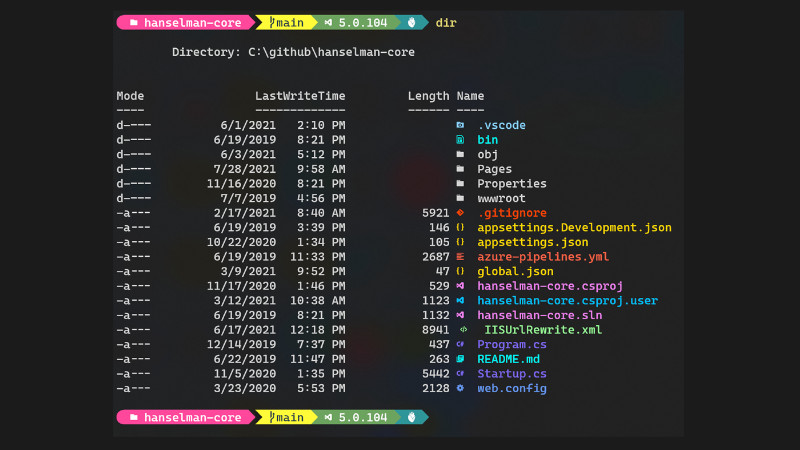Screen dimensions: 800x450
Task: Select the obj folder name
Action: coord(488,154)
